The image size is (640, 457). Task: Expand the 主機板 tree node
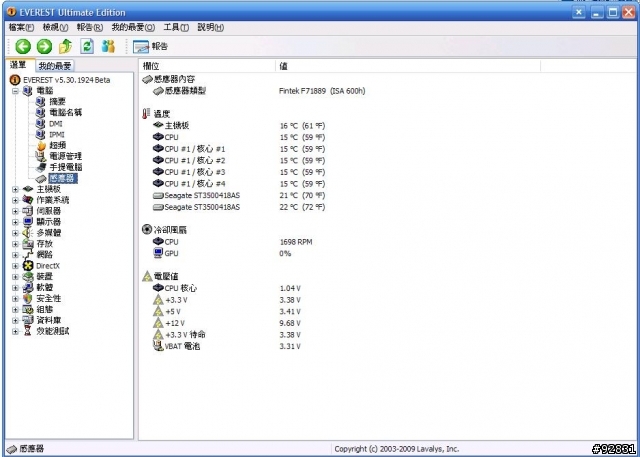pyautogui.click(x=16, y=189)
